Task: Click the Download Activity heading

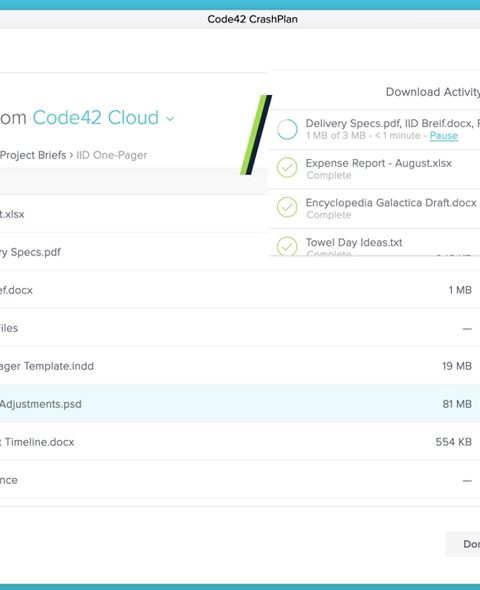Action: click(x=433, y=92)
